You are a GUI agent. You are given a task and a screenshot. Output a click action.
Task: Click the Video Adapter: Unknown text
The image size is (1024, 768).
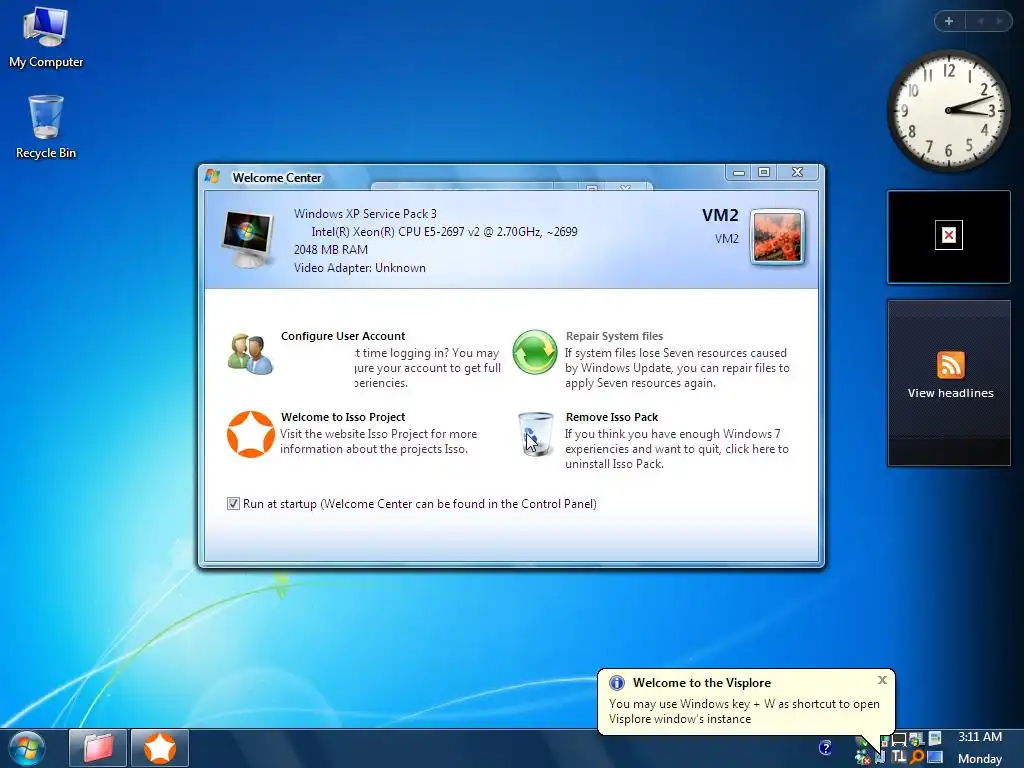[359, 268]
